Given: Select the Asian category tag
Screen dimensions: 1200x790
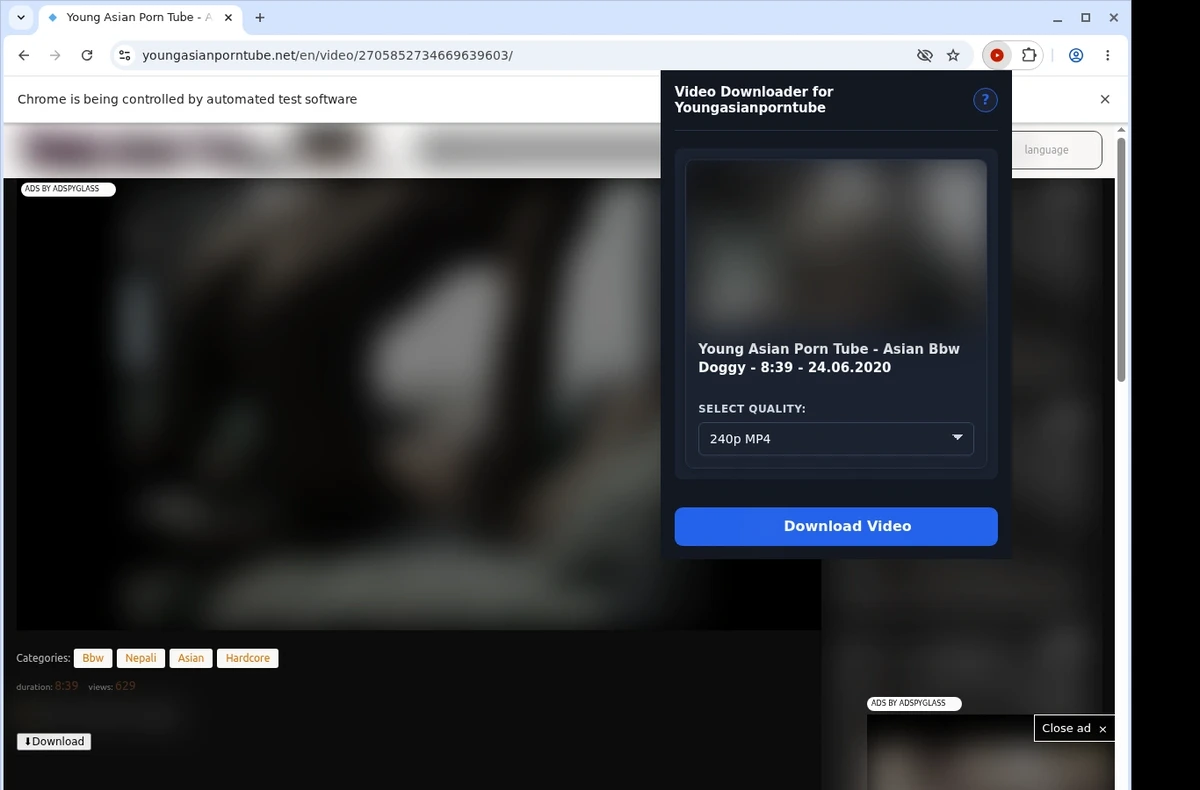Looking at the screenshot, I should [x=191, y=658].
